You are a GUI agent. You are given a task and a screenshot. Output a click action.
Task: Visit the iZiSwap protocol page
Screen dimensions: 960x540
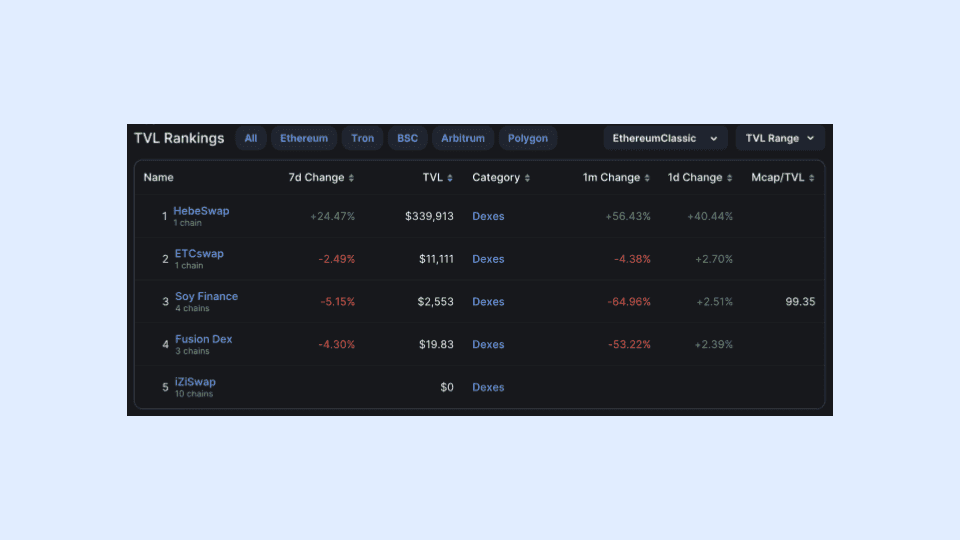tap(195, 382)
